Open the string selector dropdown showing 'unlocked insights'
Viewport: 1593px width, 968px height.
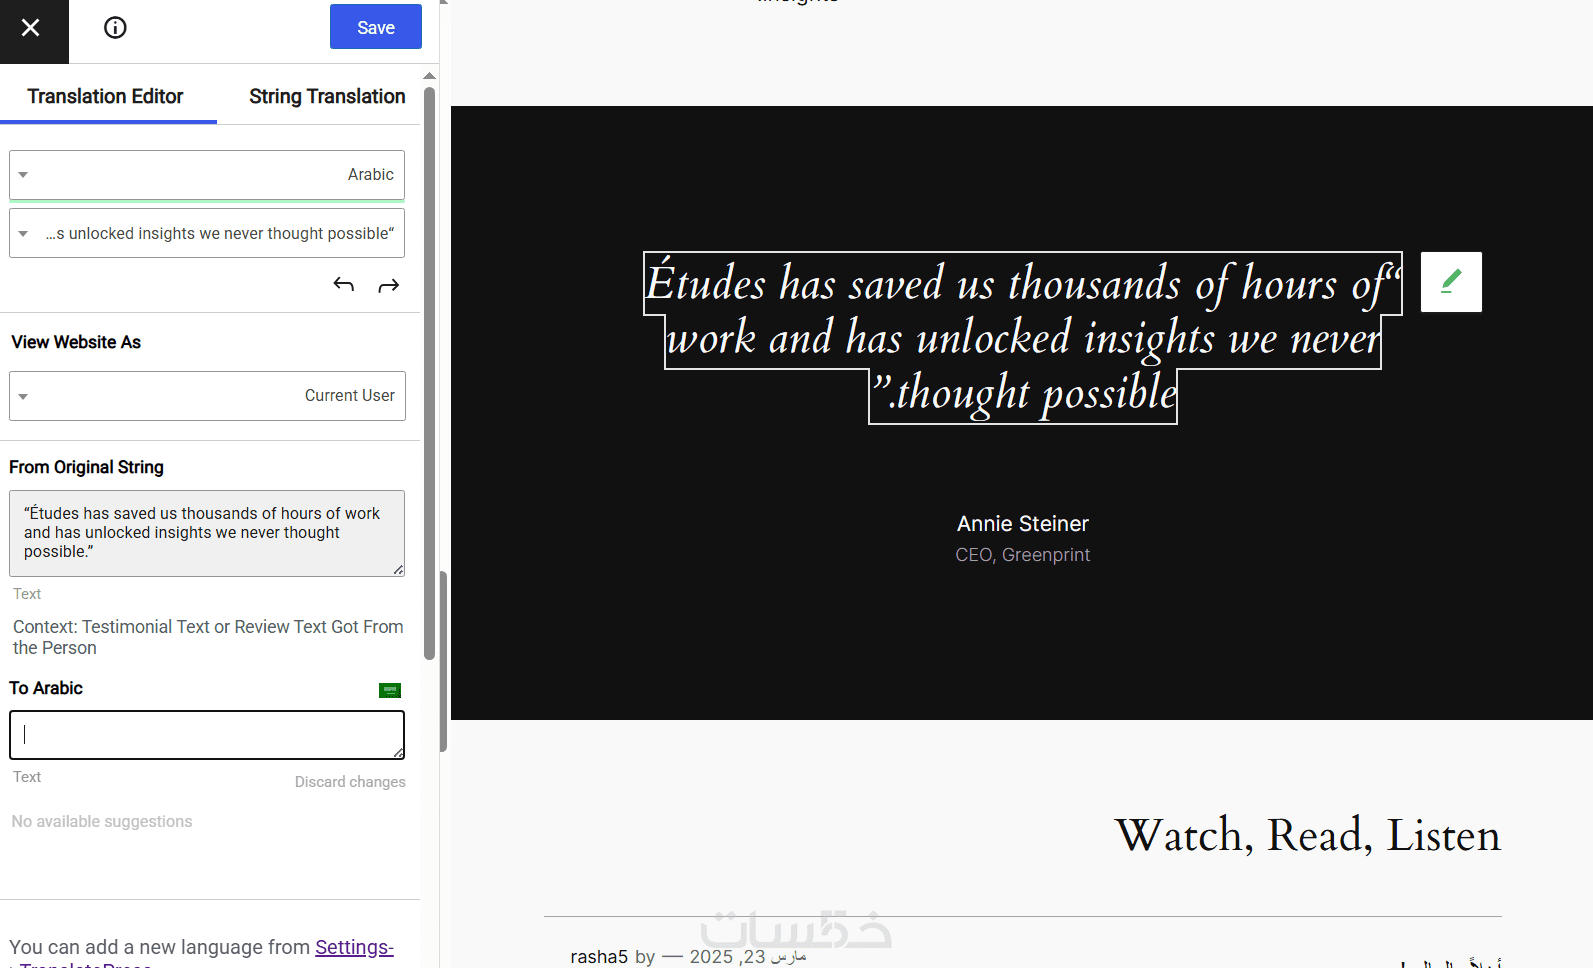(207, 233)
